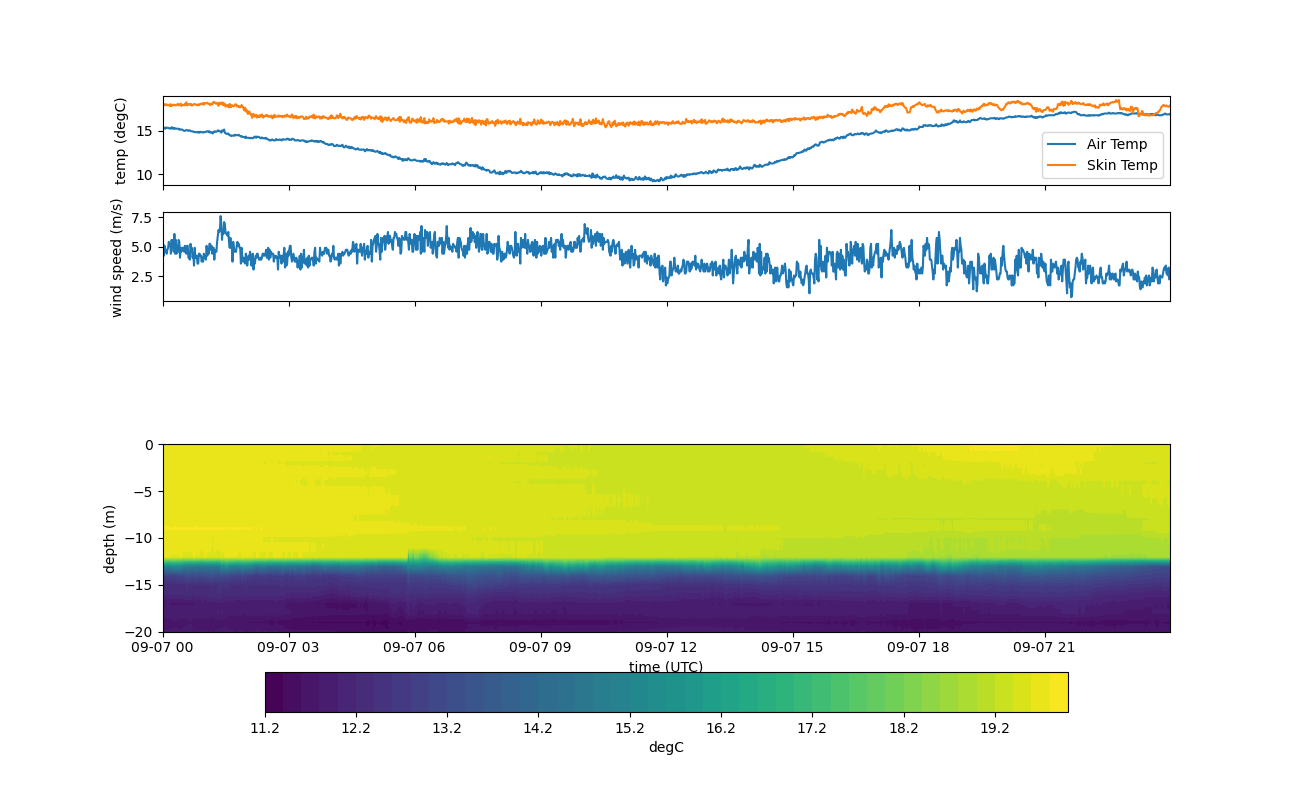This screenshot has height=800, width=1300.
Task: Click the '09-07 12' time tick label
Action: (x=667, y=647)
